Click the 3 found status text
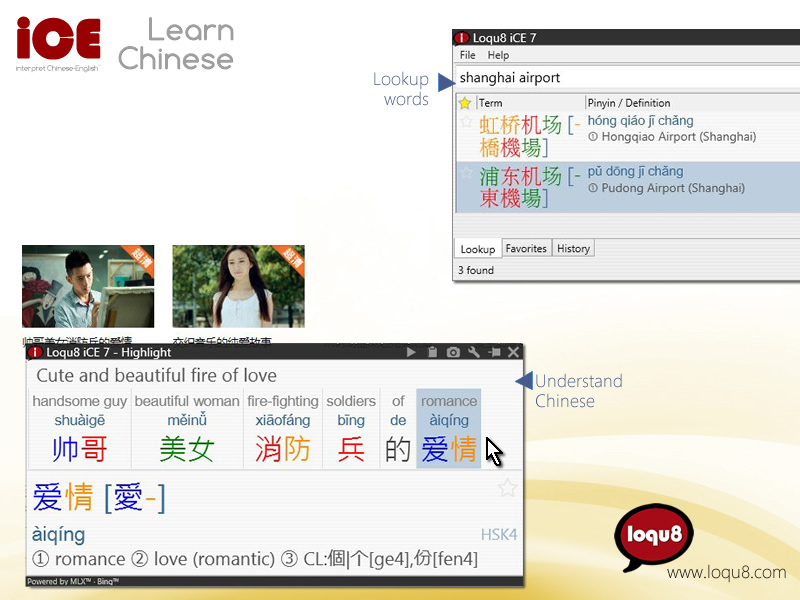Image resolution: width=800 pixels, height=600 pixels. (x=476, y=270)
